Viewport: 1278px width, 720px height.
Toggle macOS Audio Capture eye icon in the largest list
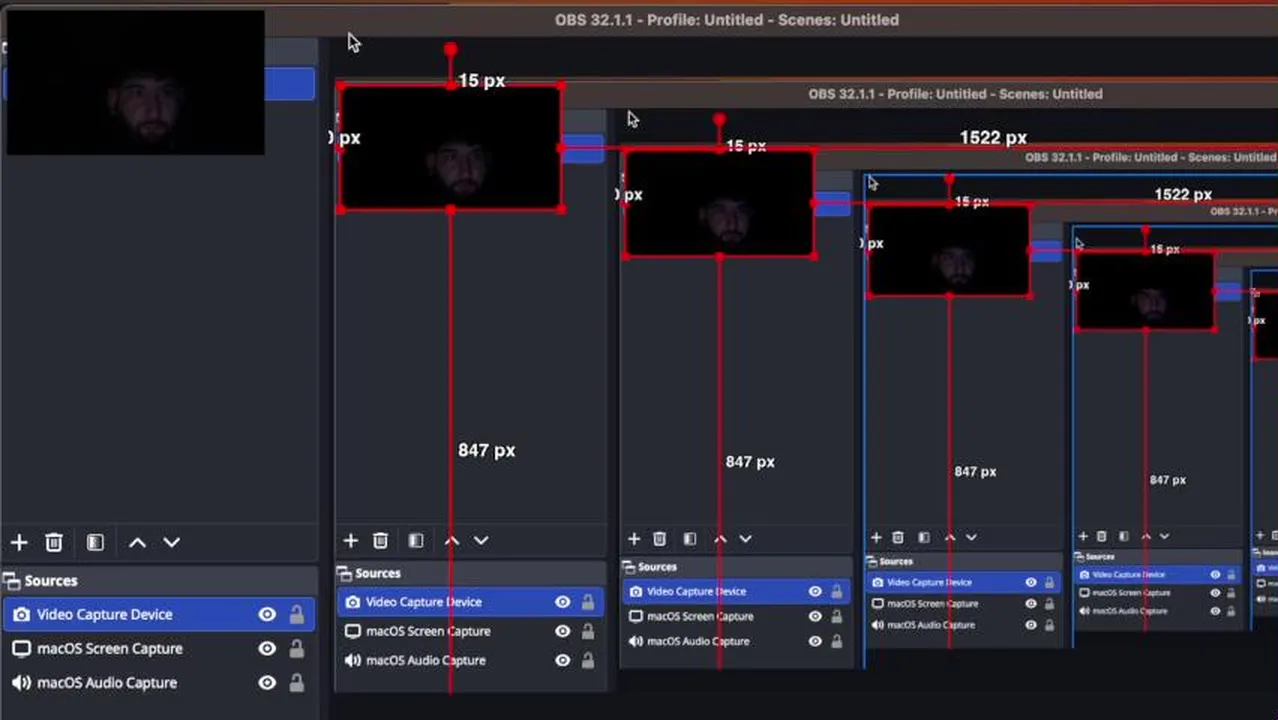pos(267,683)
